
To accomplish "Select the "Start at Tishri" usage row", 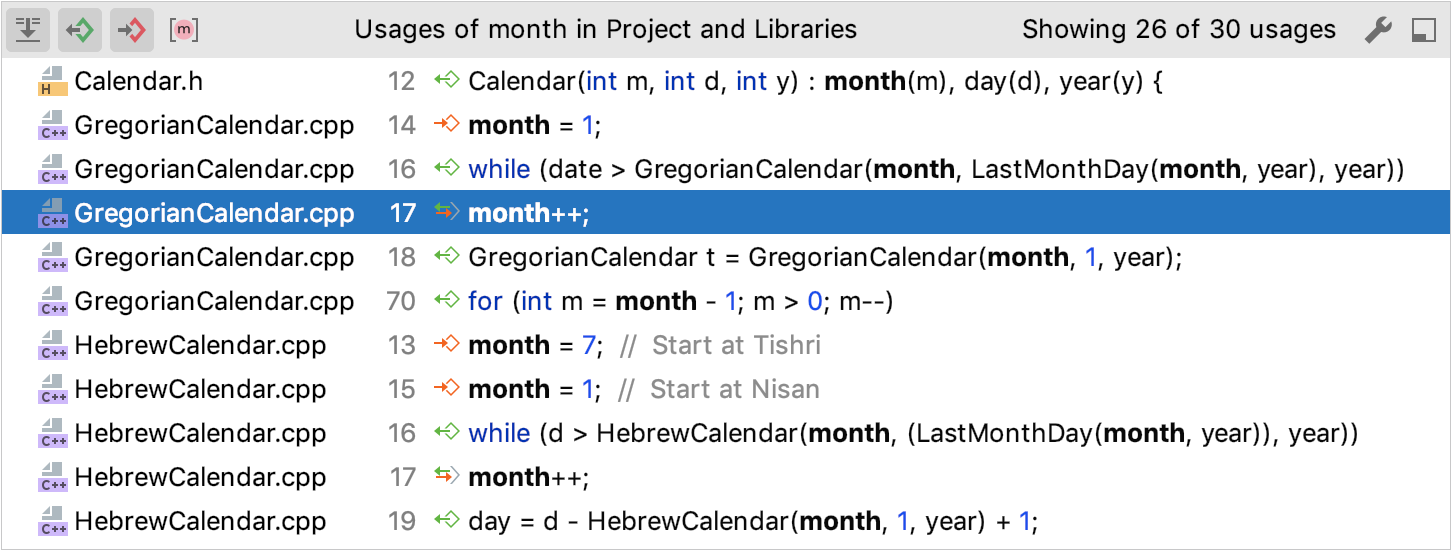I will click(x=644, y=346).
